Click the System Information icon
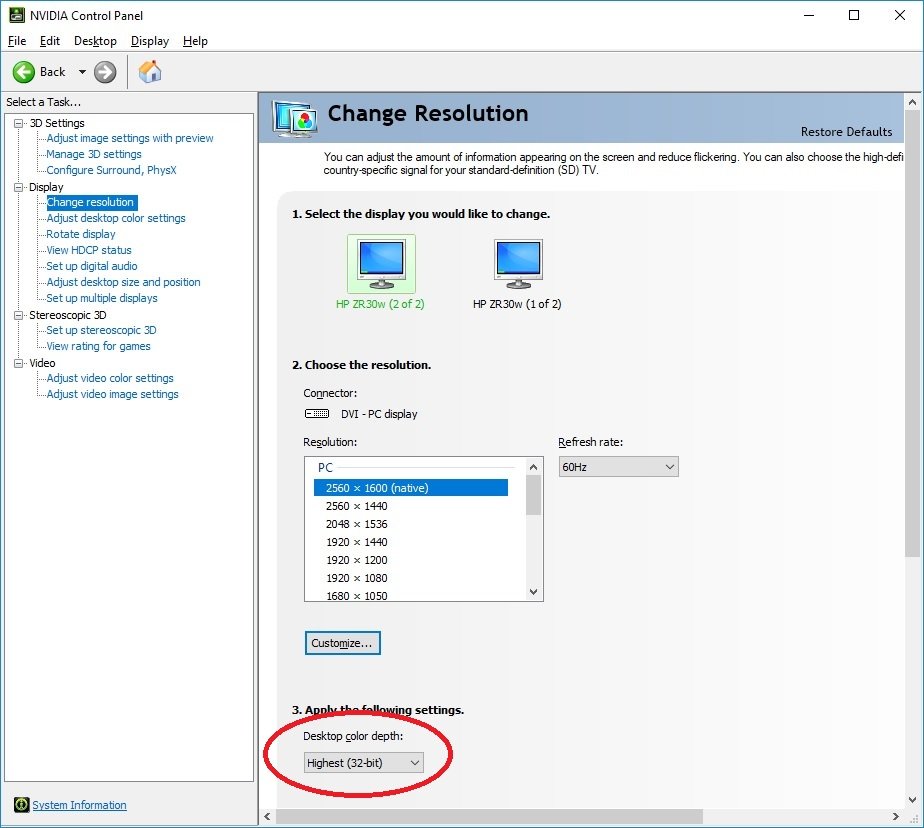This screenshot has height=828, width=924. coord(21,804)
